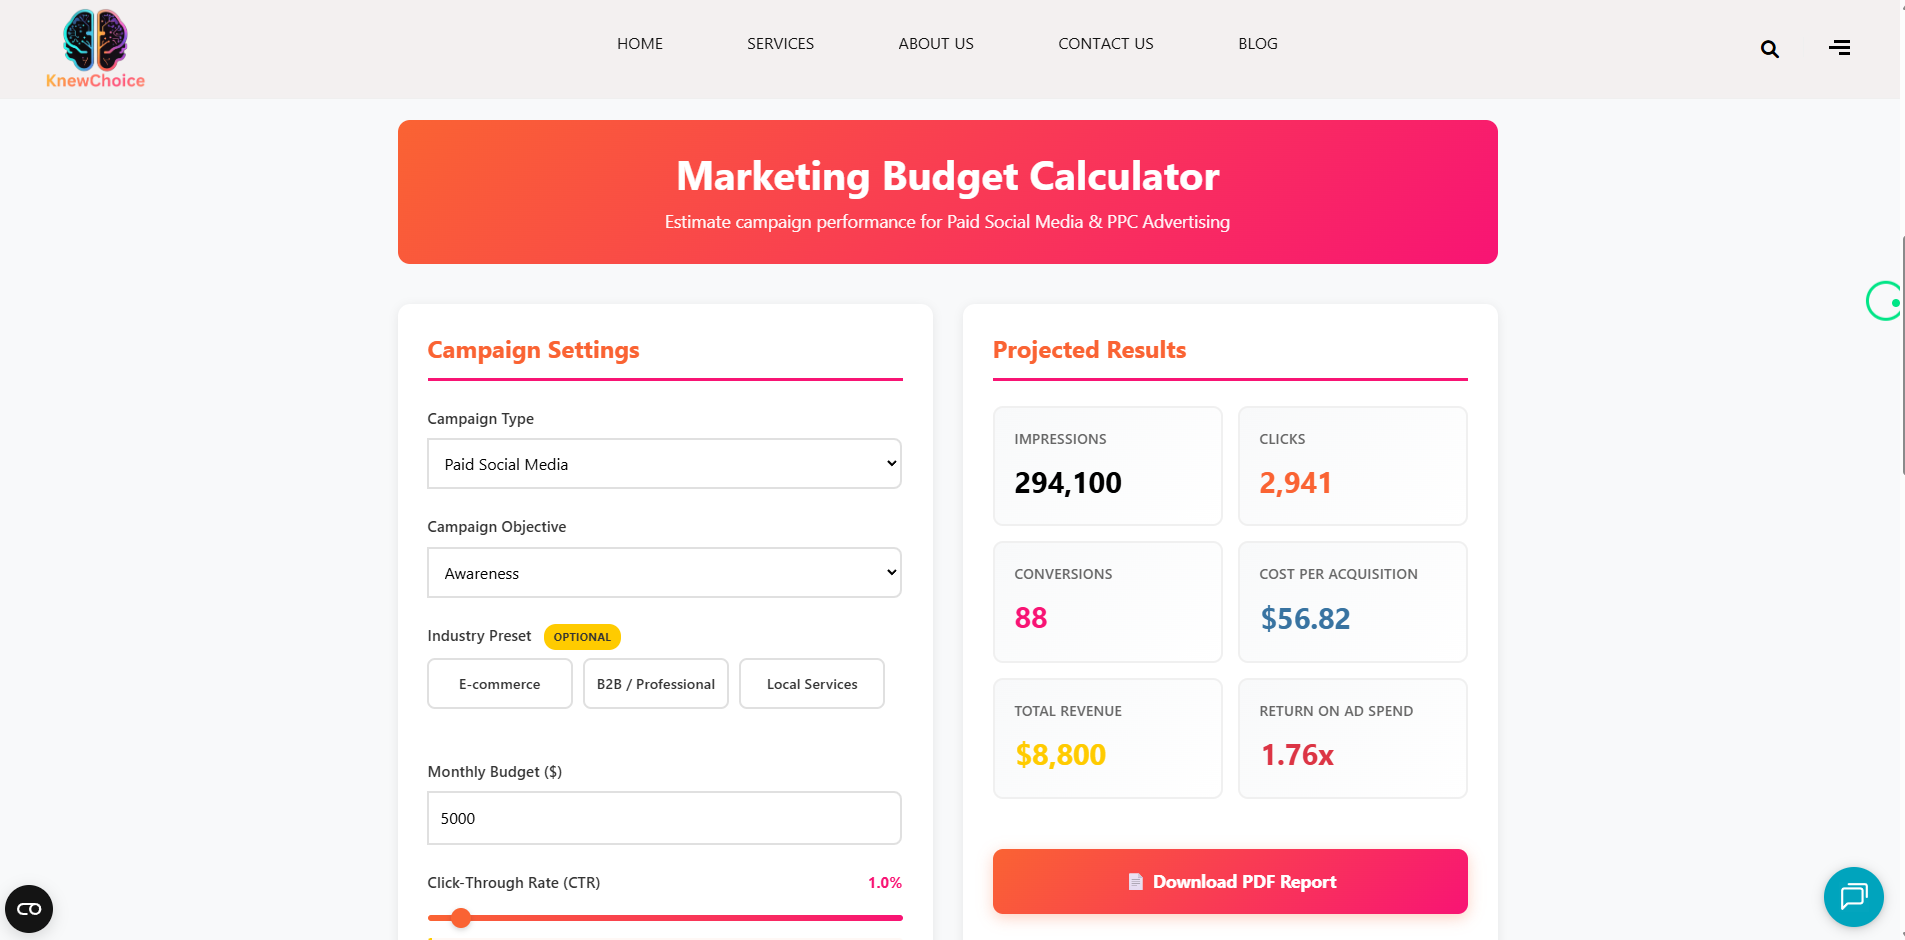Click the Click-Through Rate slider handle
This screenshot has height=940, width=1905.
(461, 918)
